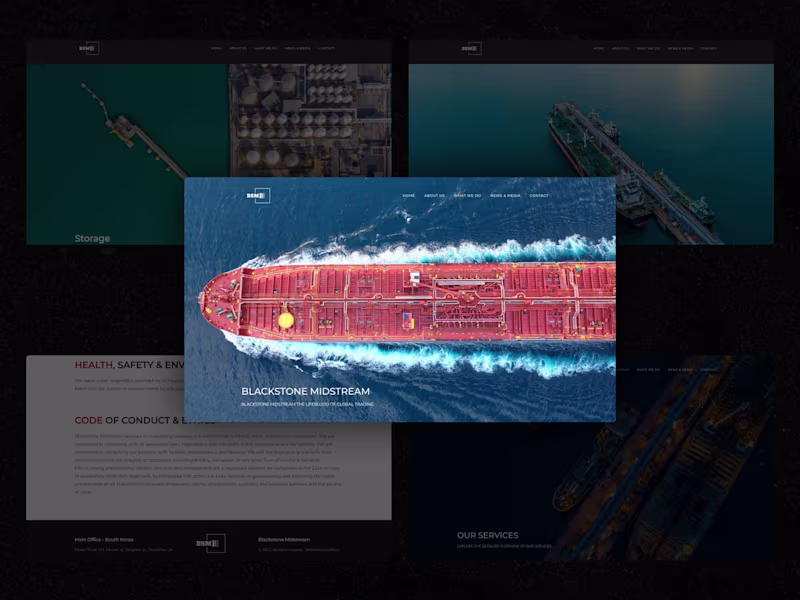Click 'Blackstone Midstream' text in the footer
Viewport: 800px width, 600px height.
[284, 540]
